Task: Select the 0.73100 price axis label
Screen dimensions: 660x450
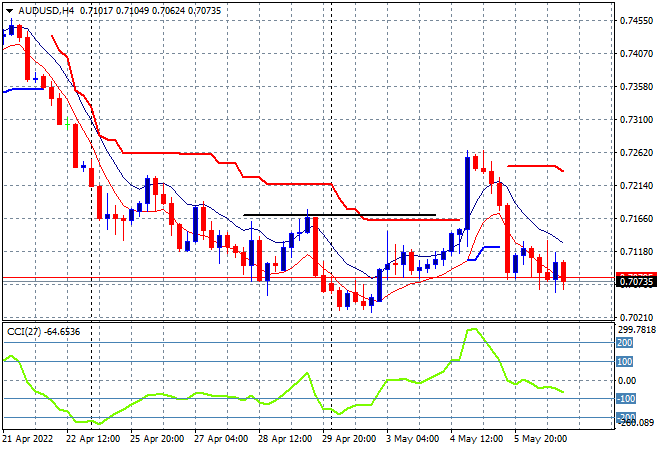Action: pos(636,120)
